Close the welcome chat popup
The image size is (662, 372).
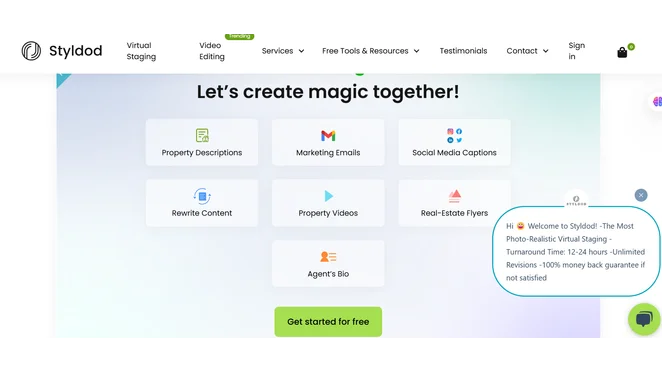pyautogui.click(x=641, y=195)
